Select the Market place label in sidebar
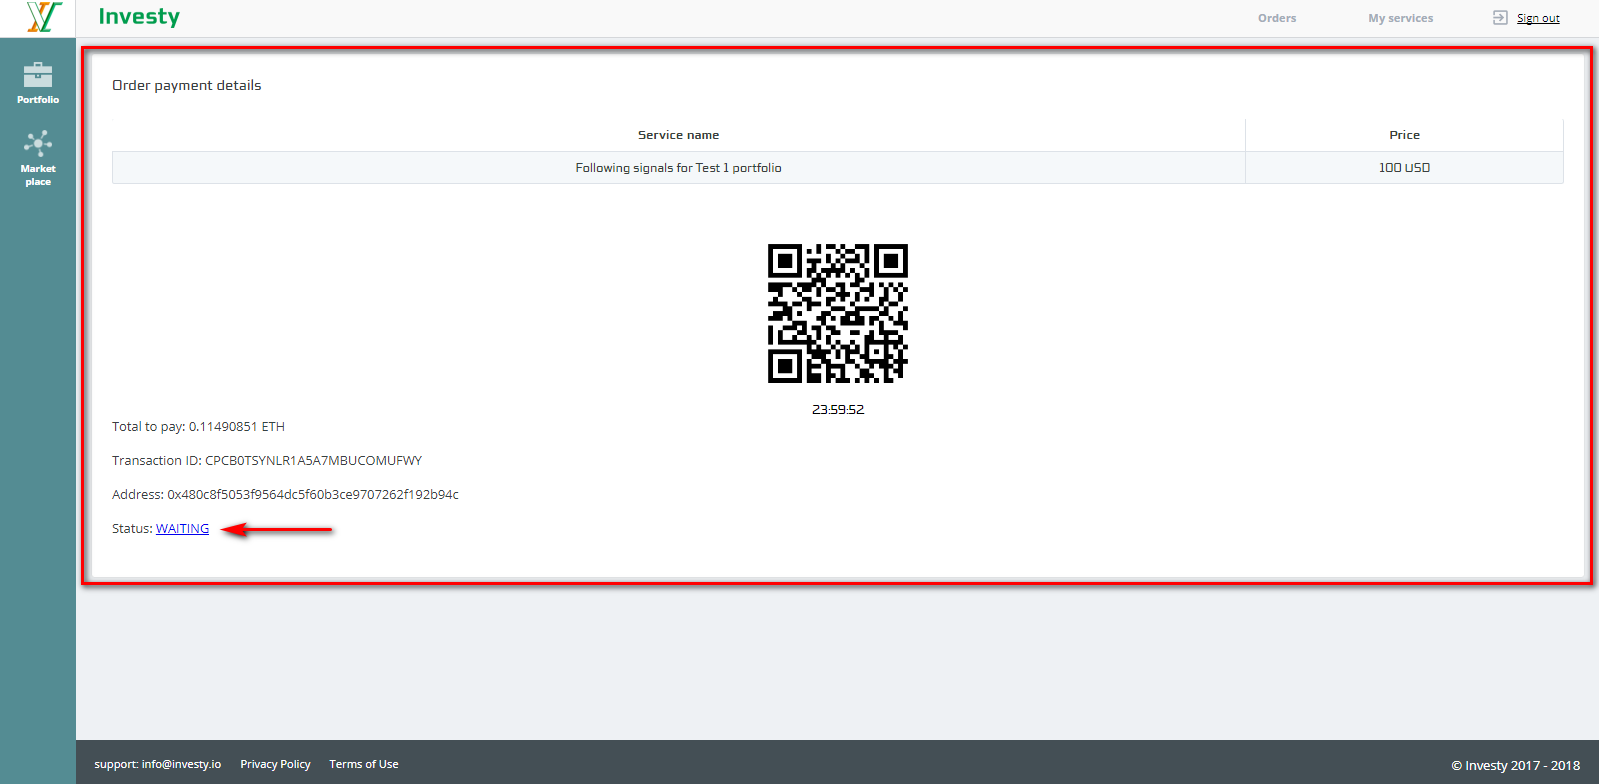 point(38,175)
